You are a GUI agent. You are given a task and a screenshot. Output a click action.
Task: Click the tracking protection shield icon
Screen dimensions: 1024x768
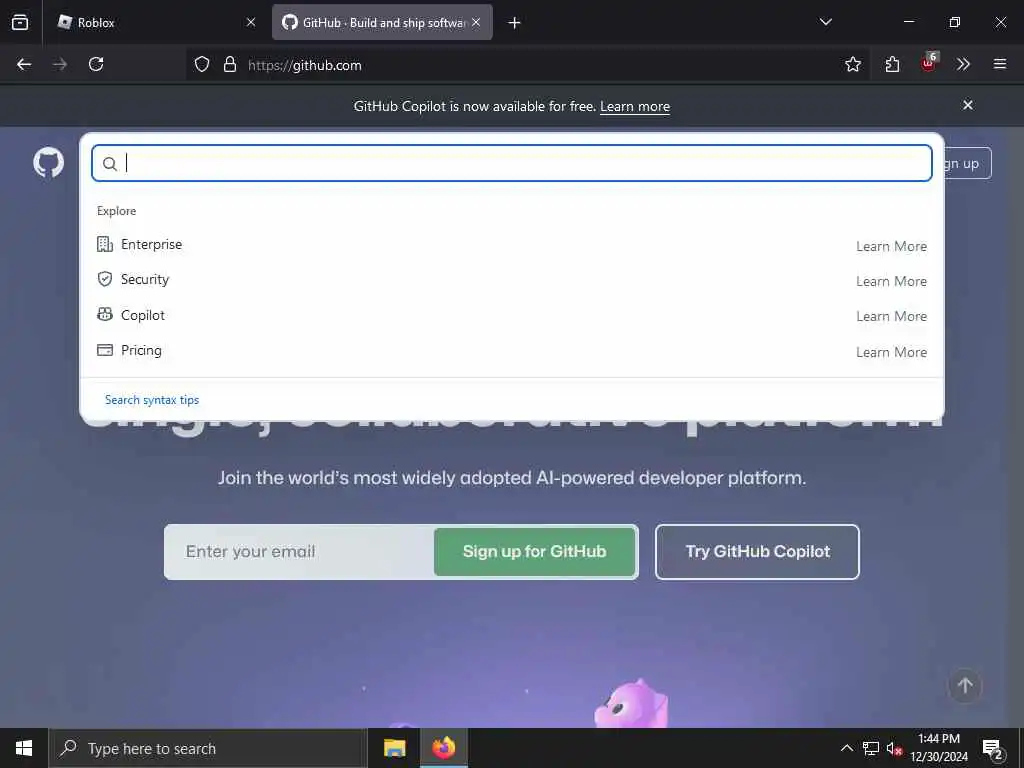point(202,64)
